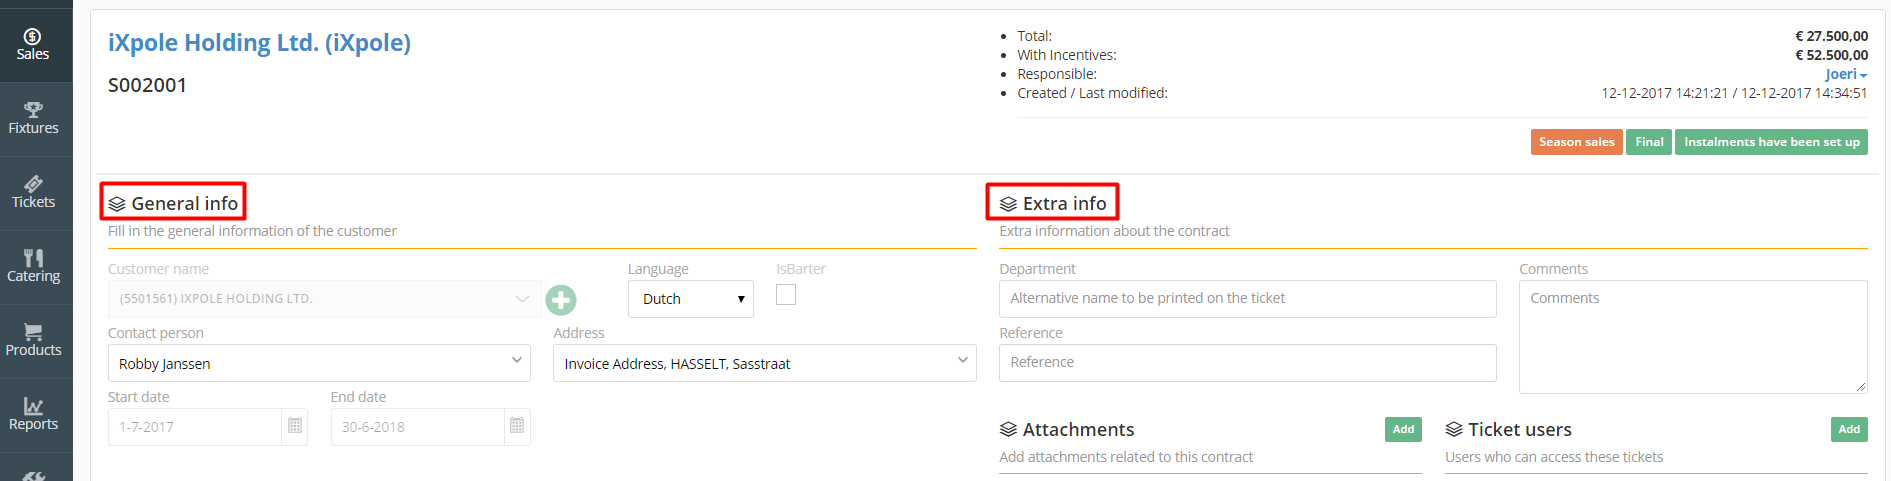1891x481 pixels.
Task: Click Add button for Ticket users
Action: tap(1849, 429)
